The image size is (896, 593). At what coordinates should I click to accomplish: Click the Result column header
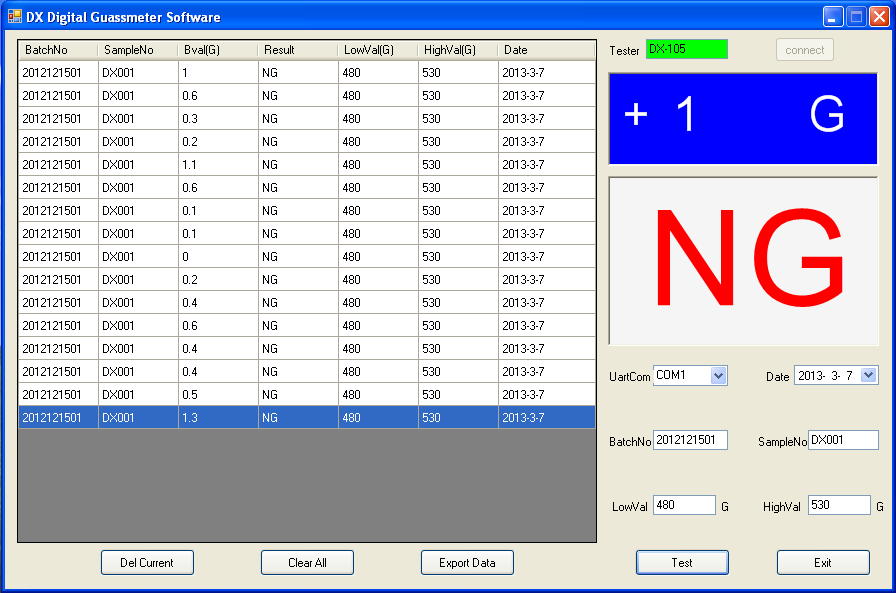pos(298,50)
